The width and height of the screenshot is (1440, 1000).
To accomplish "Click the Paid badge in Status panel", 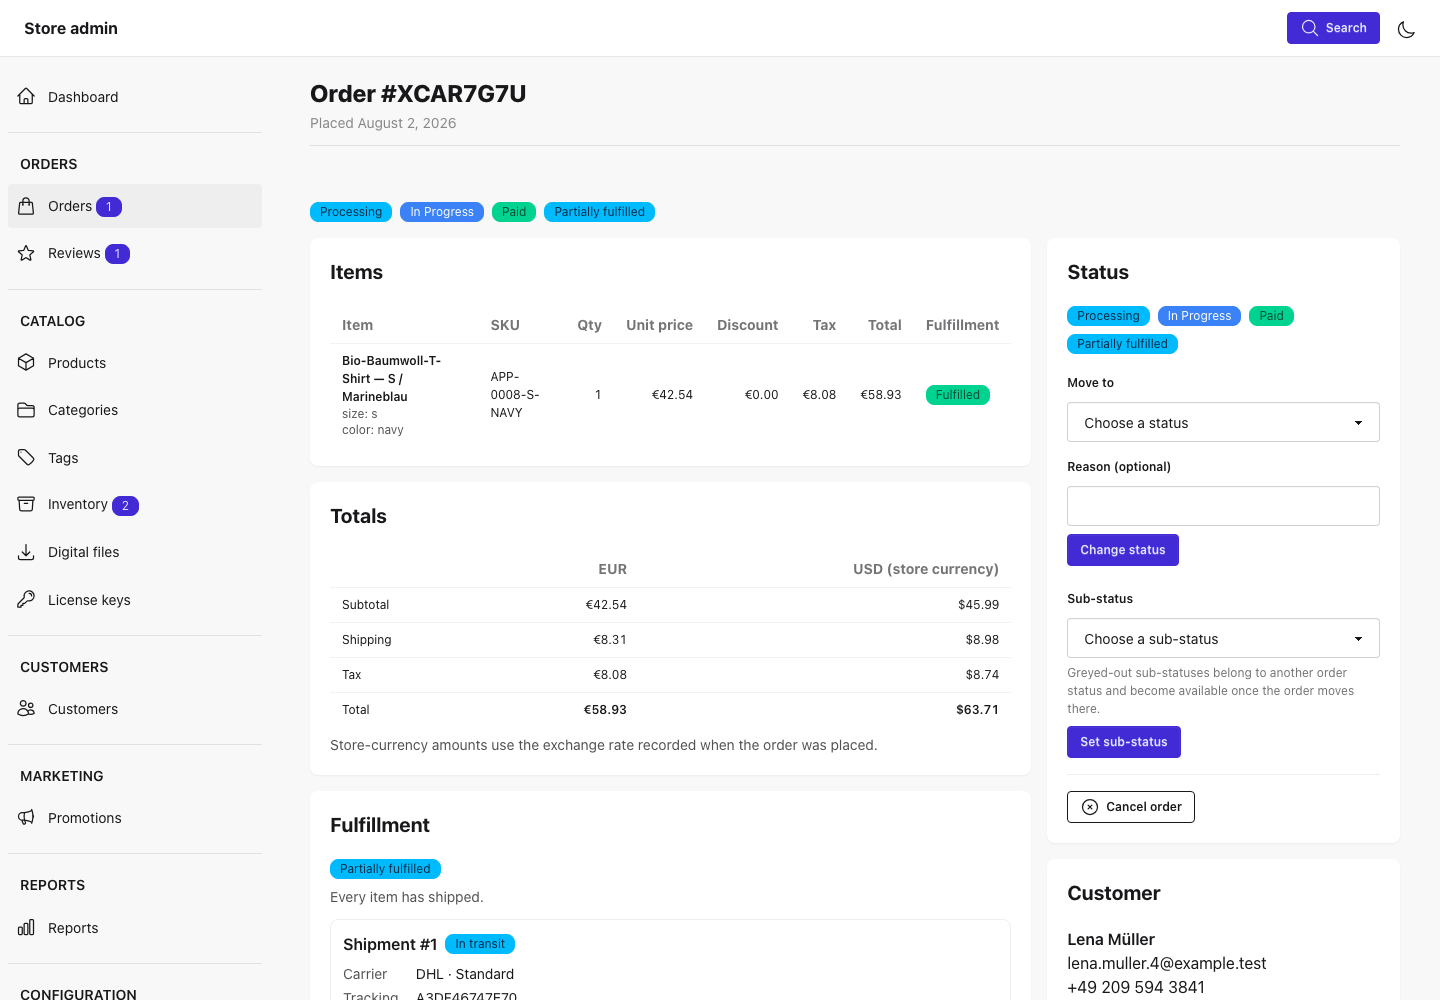I will pyautogui.click(x=1271, y=316).
